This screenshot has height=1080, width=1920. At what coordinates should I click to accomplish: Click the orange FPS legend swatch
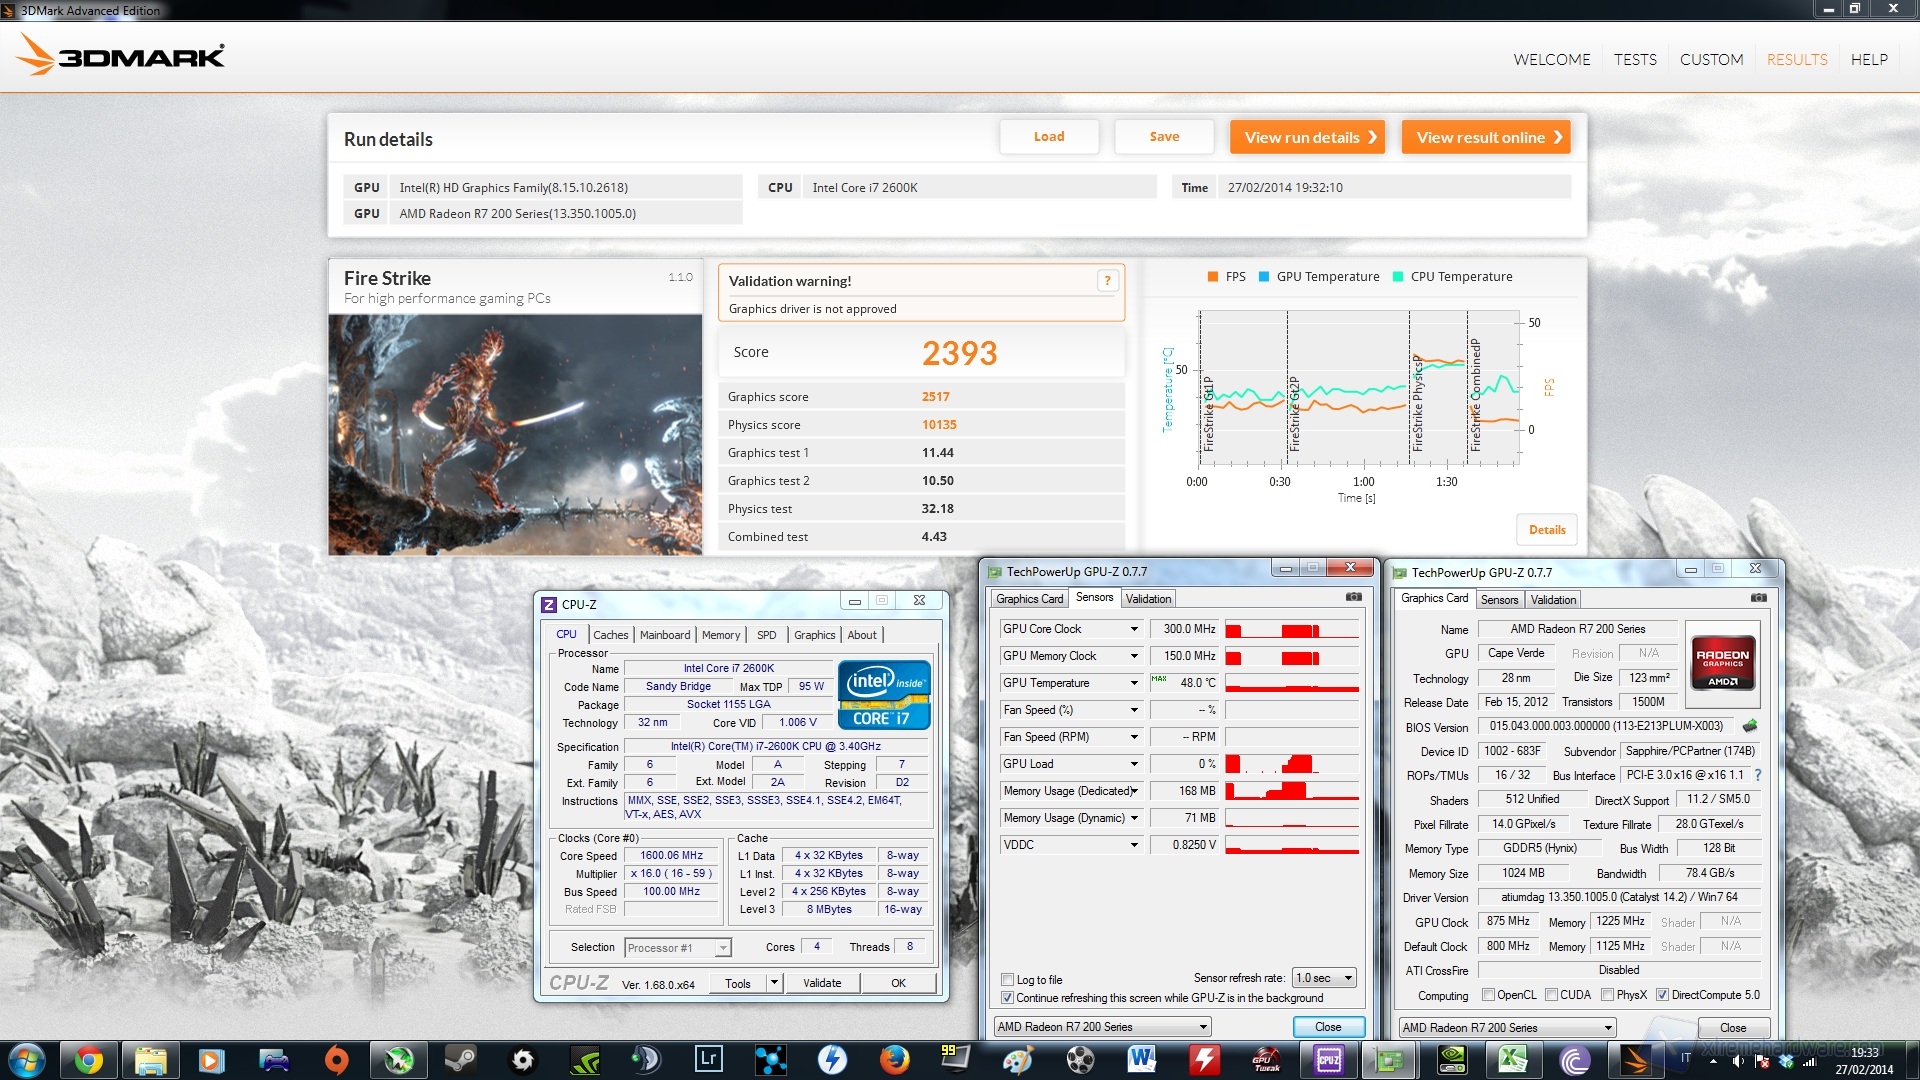pyautogui.click(x=1213, y=277)
